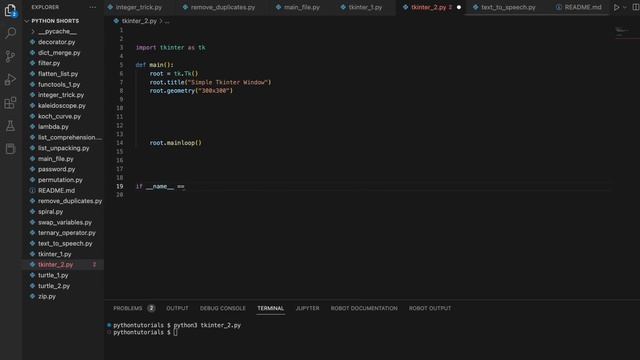
Task: Click tkinter_2.py in the breadcrumb
Action: [139, 21]
